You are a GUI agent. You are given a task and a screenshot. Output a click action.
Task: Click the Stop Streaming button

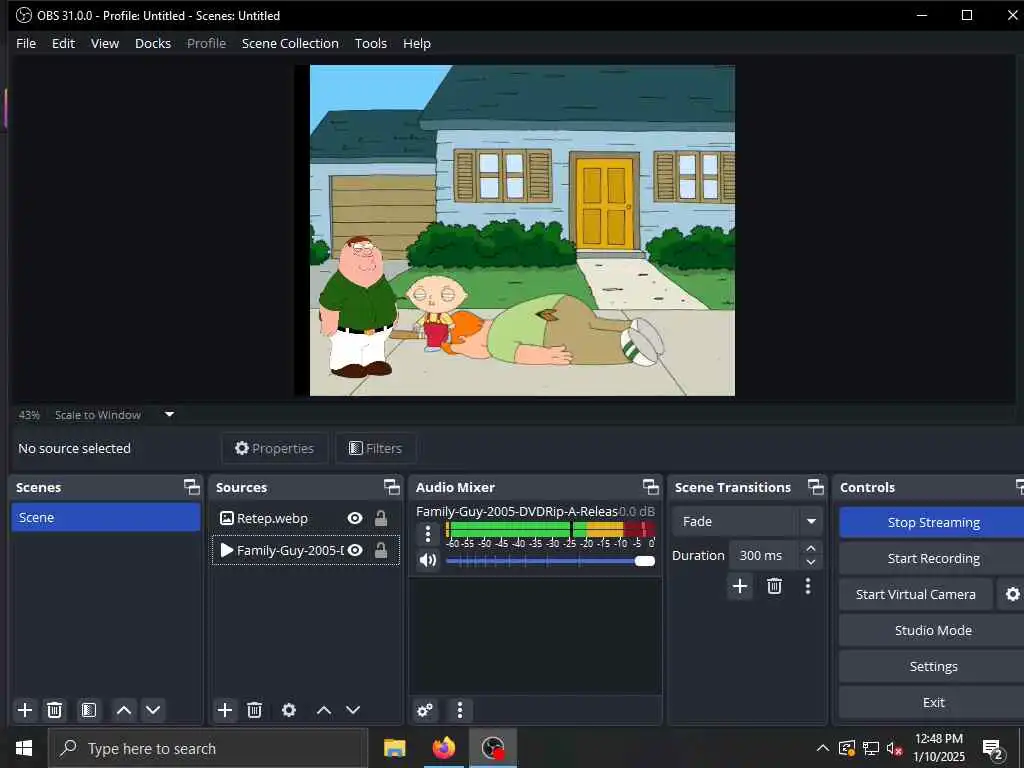[933, 522]
